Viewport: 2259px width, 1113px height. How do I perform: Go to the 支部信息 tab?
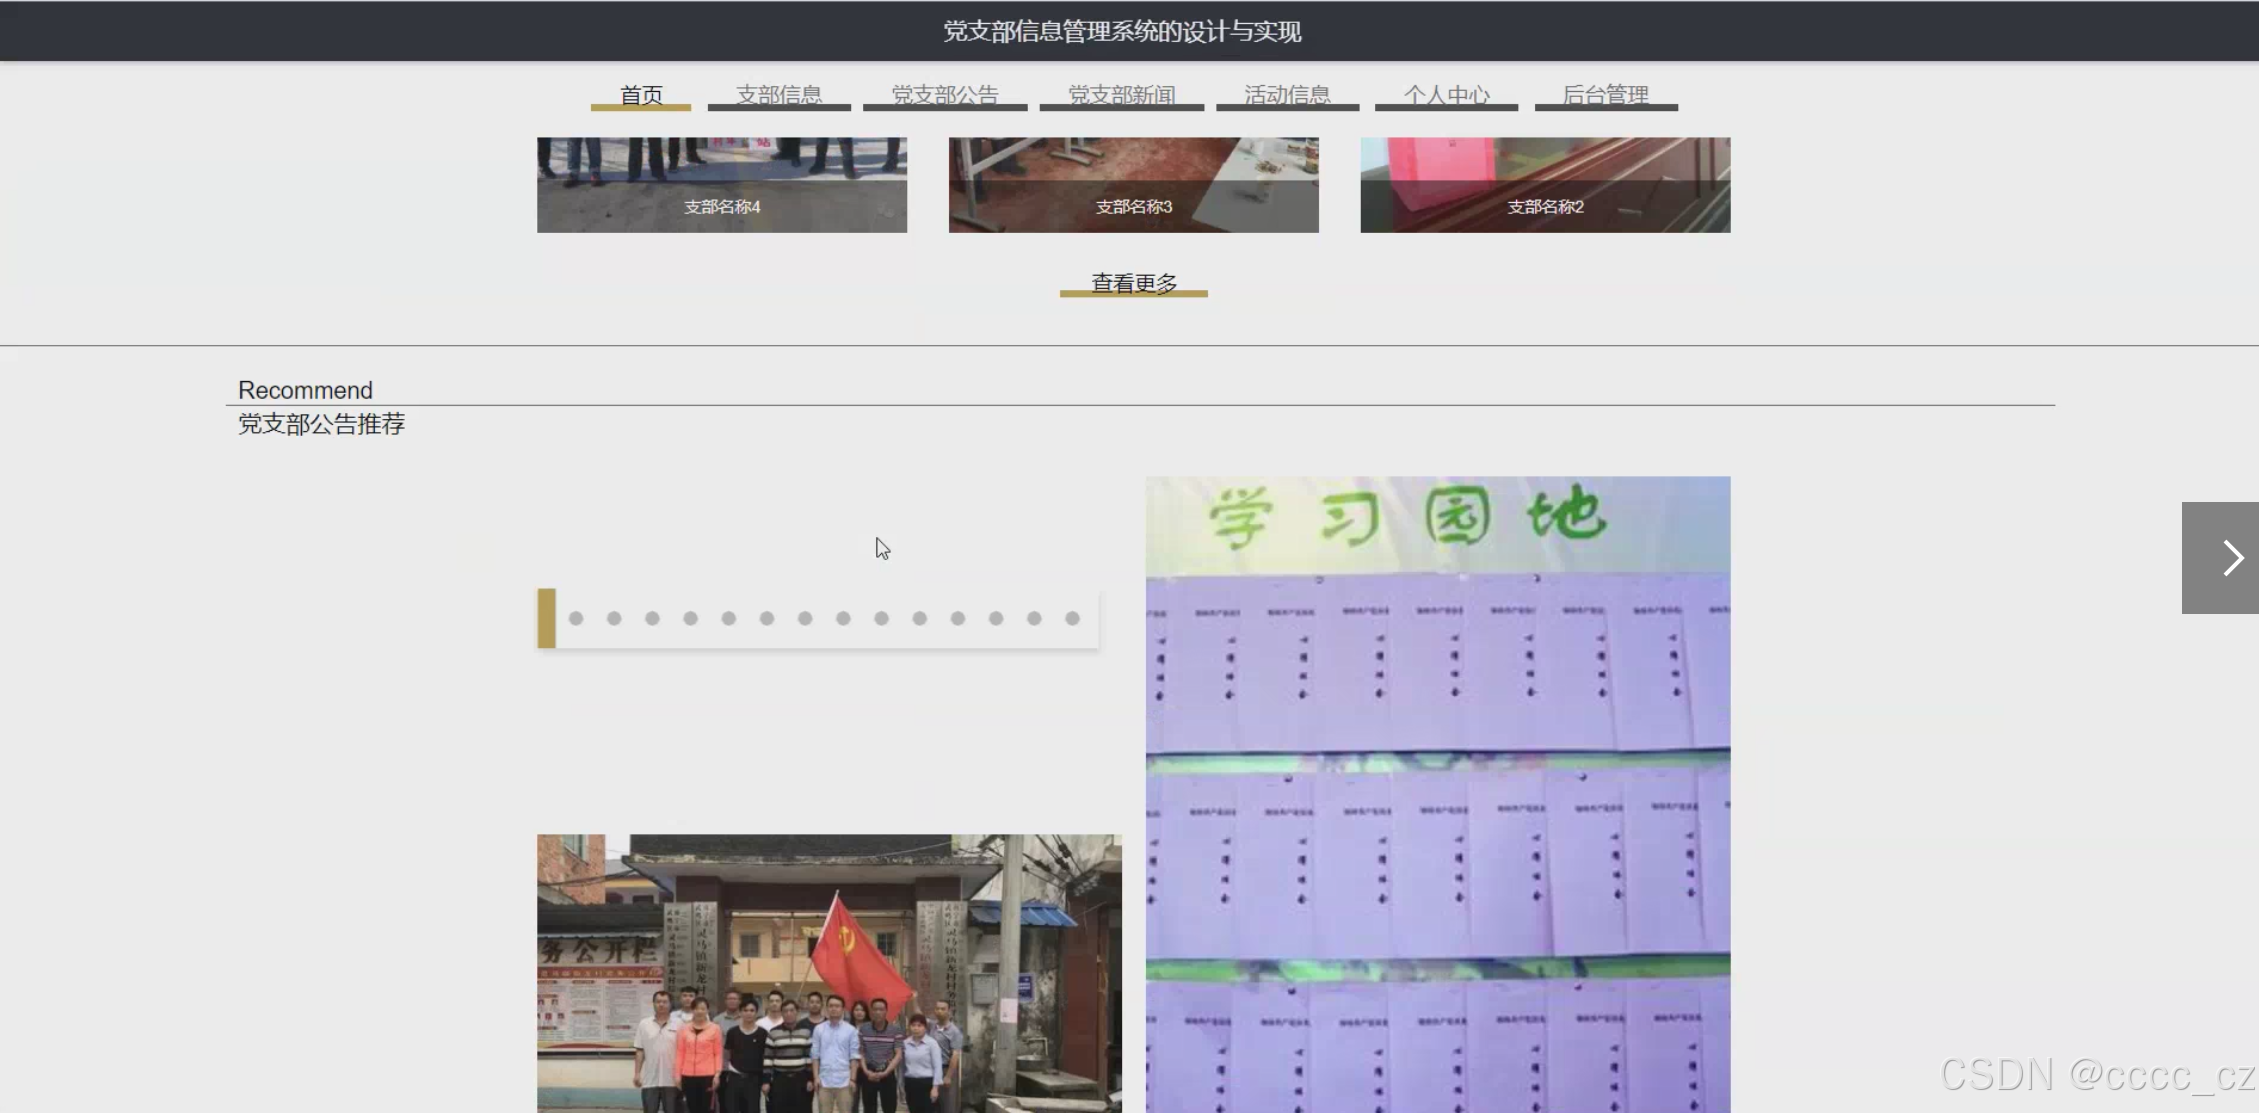coord(779,95)
